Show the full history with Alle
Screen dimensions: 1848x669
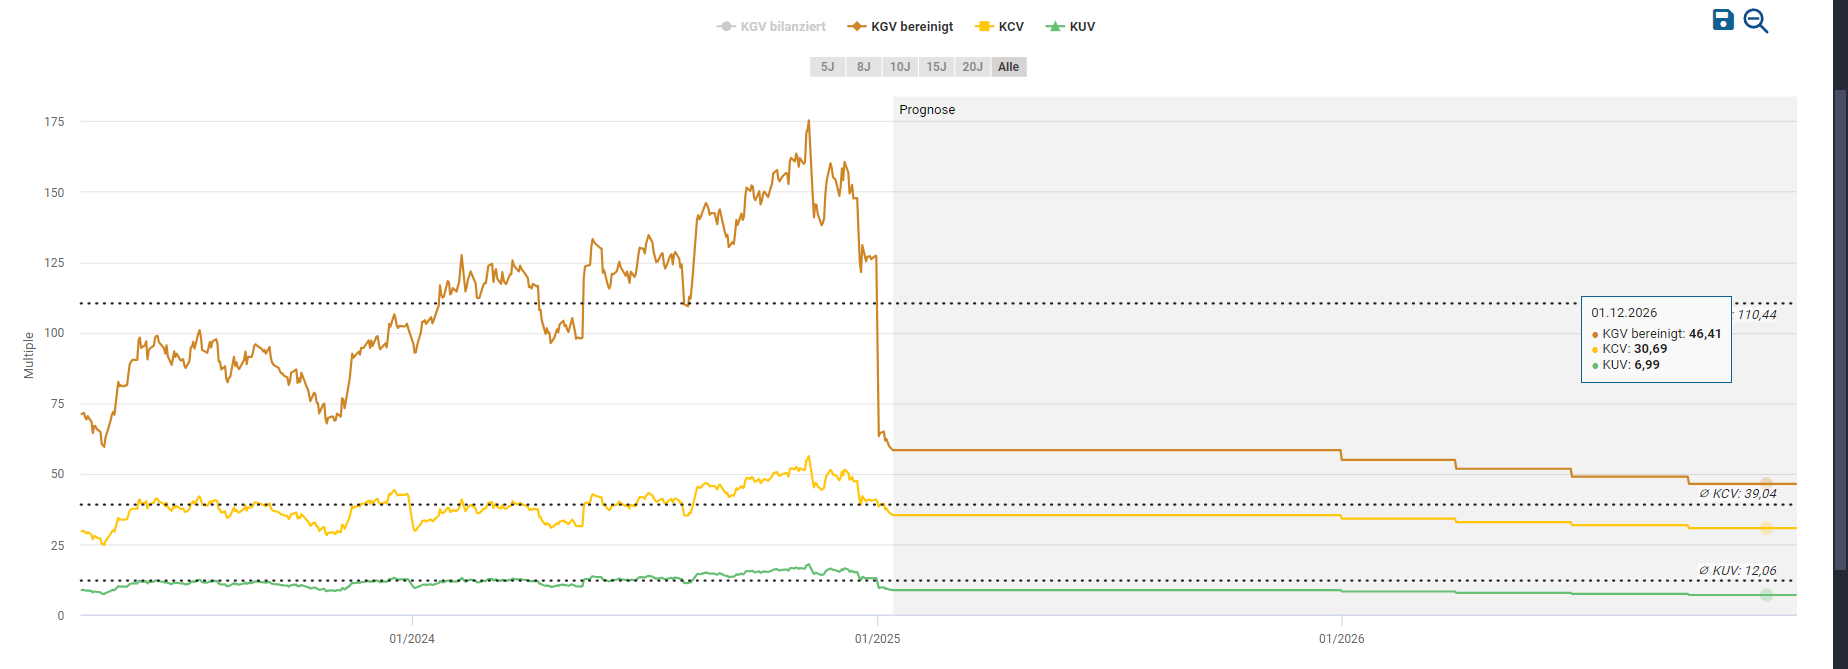(x=1009, y=67)
